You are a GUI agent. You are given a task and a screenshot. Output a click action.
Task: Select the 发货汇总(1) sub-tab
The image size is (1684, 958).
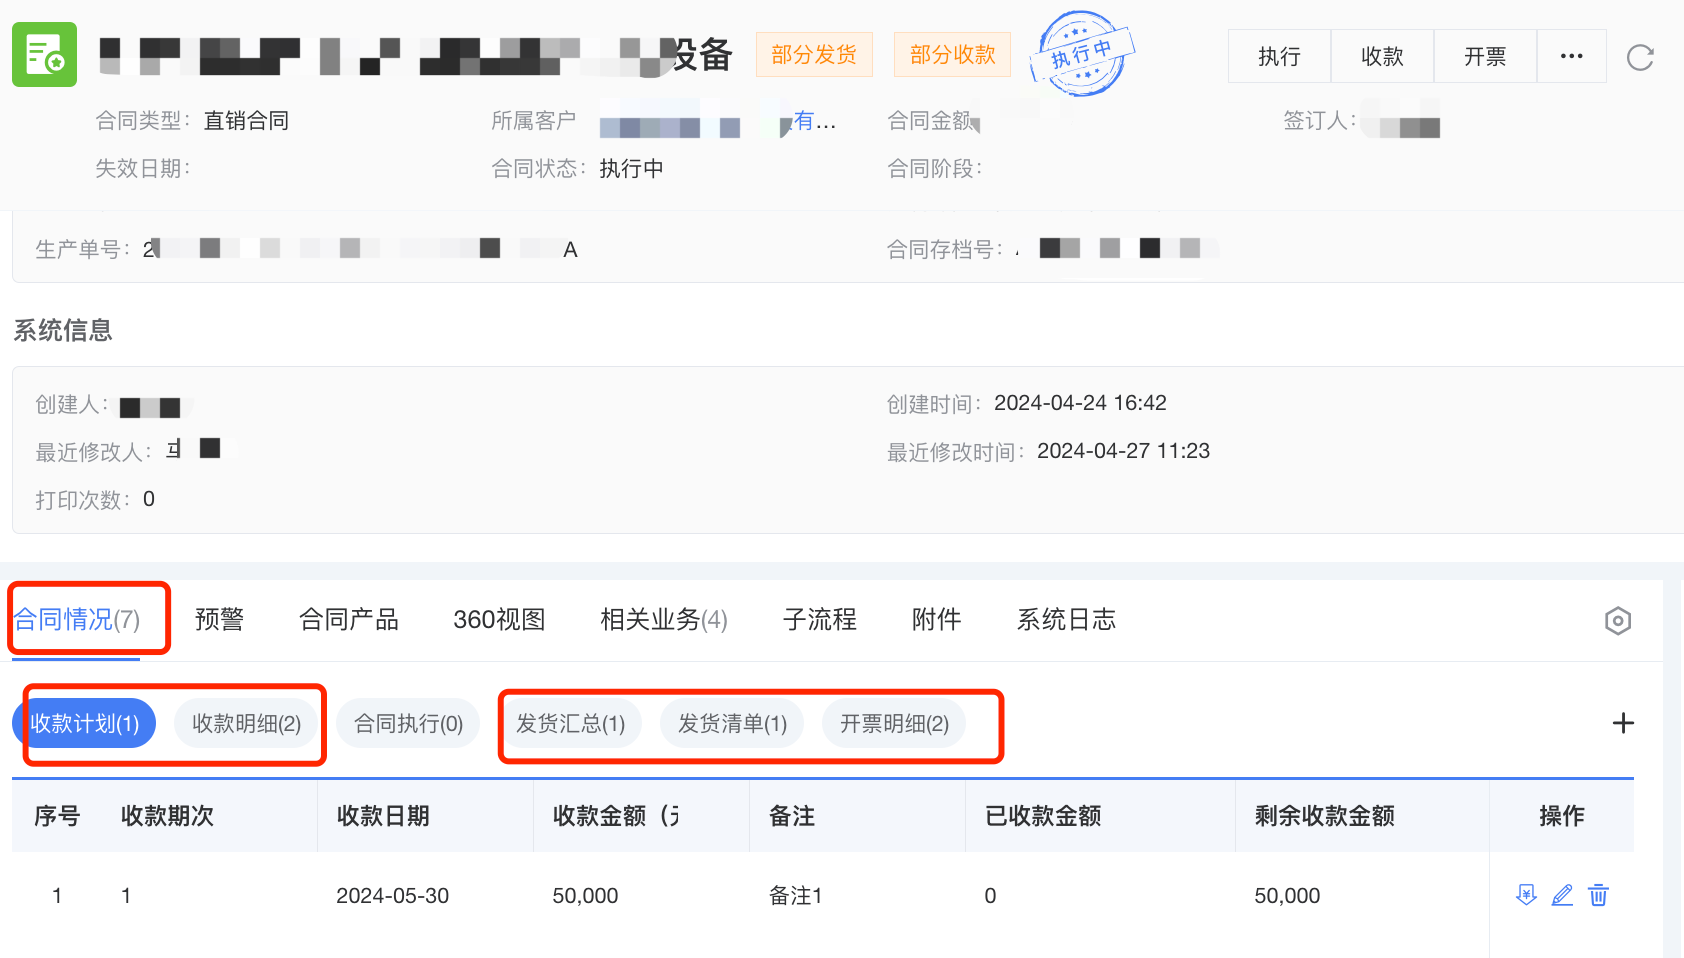570,724
